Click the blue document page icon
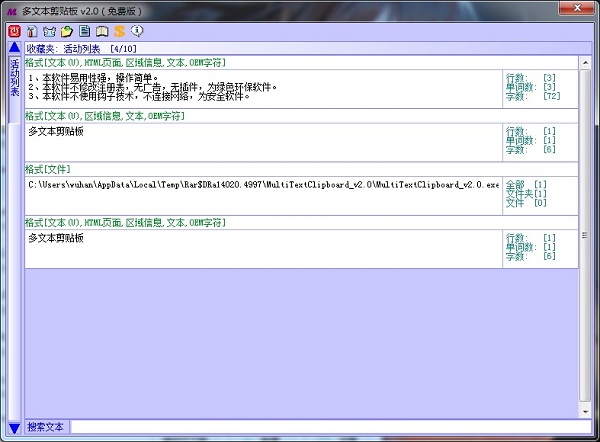 85,31
